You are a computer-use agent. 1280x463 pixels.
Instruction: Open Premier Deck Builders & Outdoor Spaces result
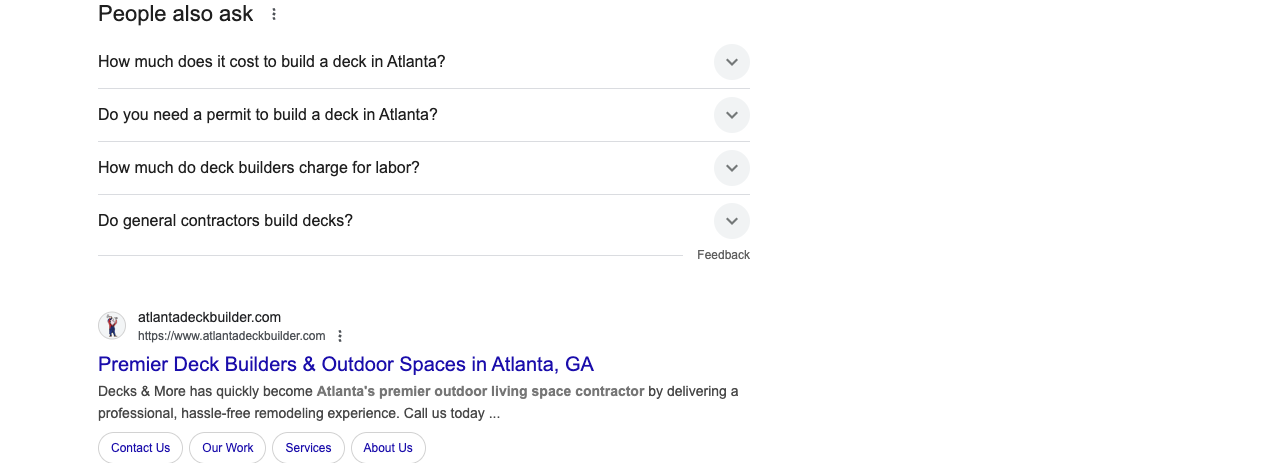click(346, 364)
